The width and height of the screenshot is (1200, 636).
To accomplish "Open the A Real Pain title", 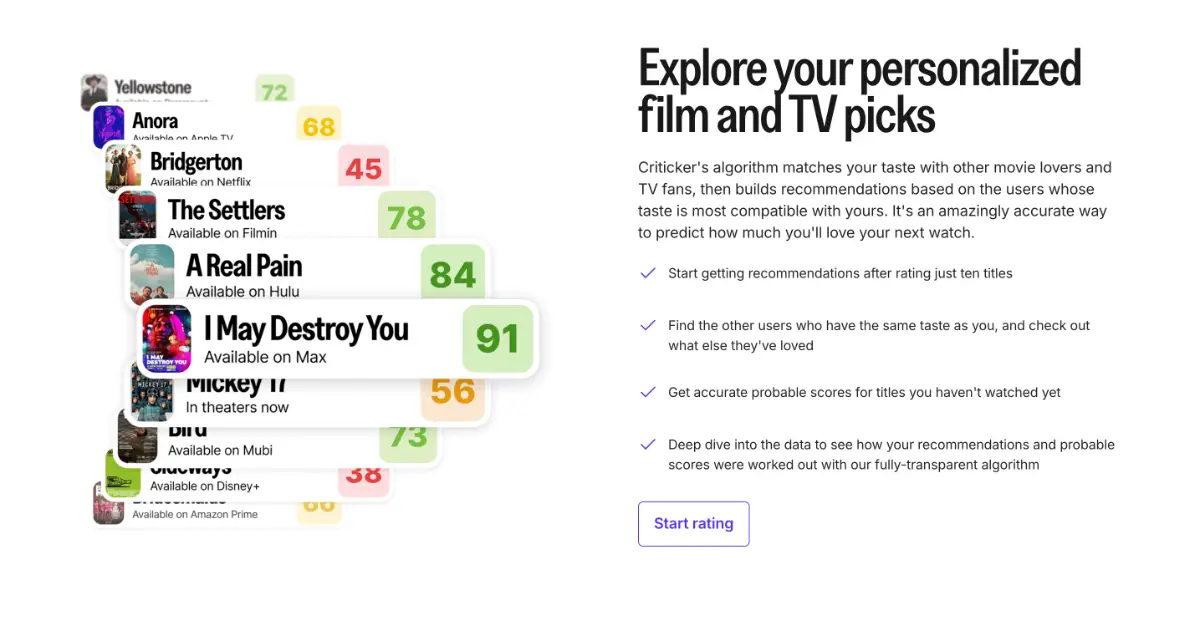I will point(244,266).
